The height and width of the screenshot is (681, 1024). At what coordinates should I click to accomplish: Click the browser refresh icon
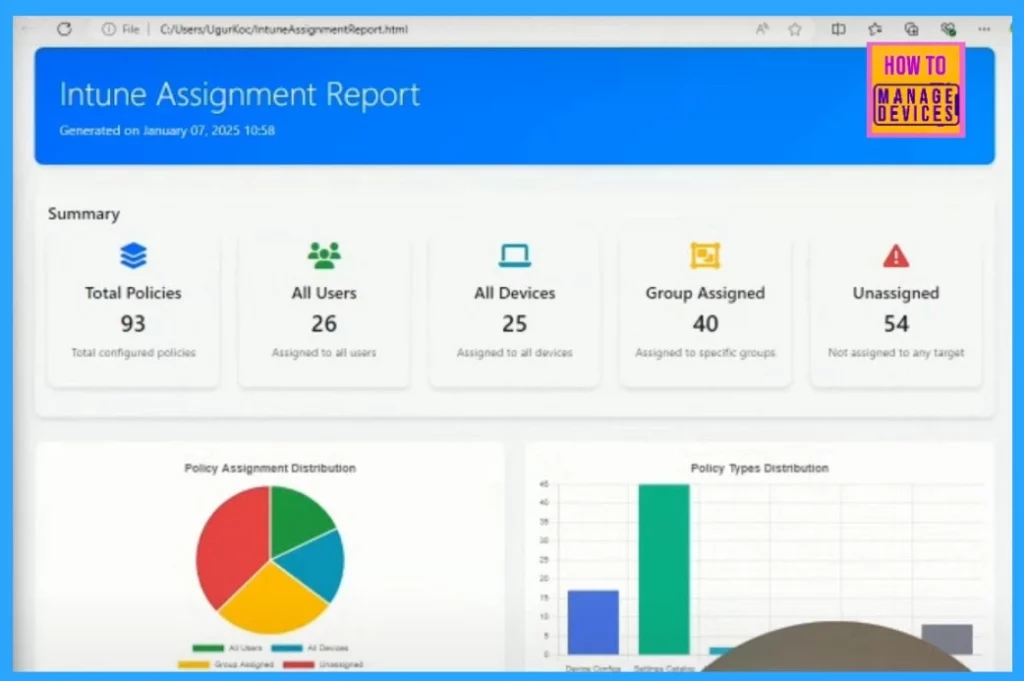(x=64, y=29)
